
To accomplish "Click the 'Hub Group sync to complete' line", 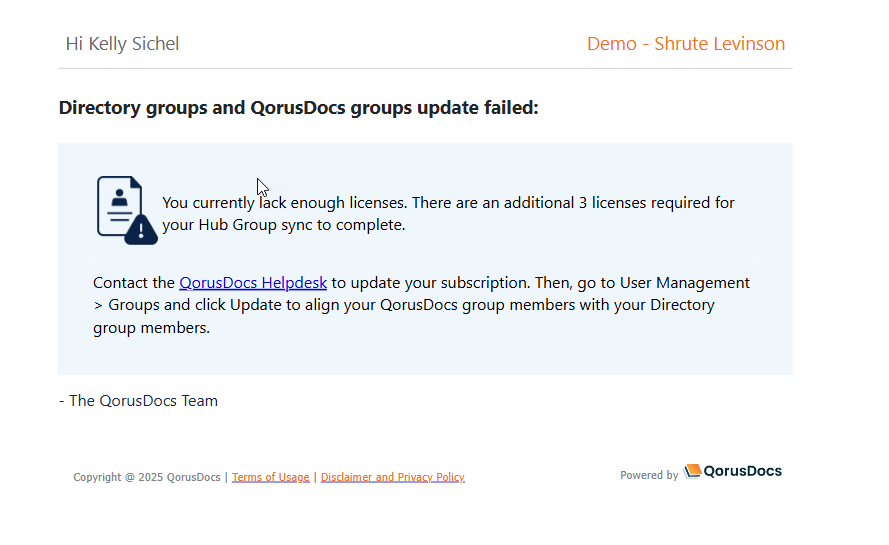I will point(283,225).
